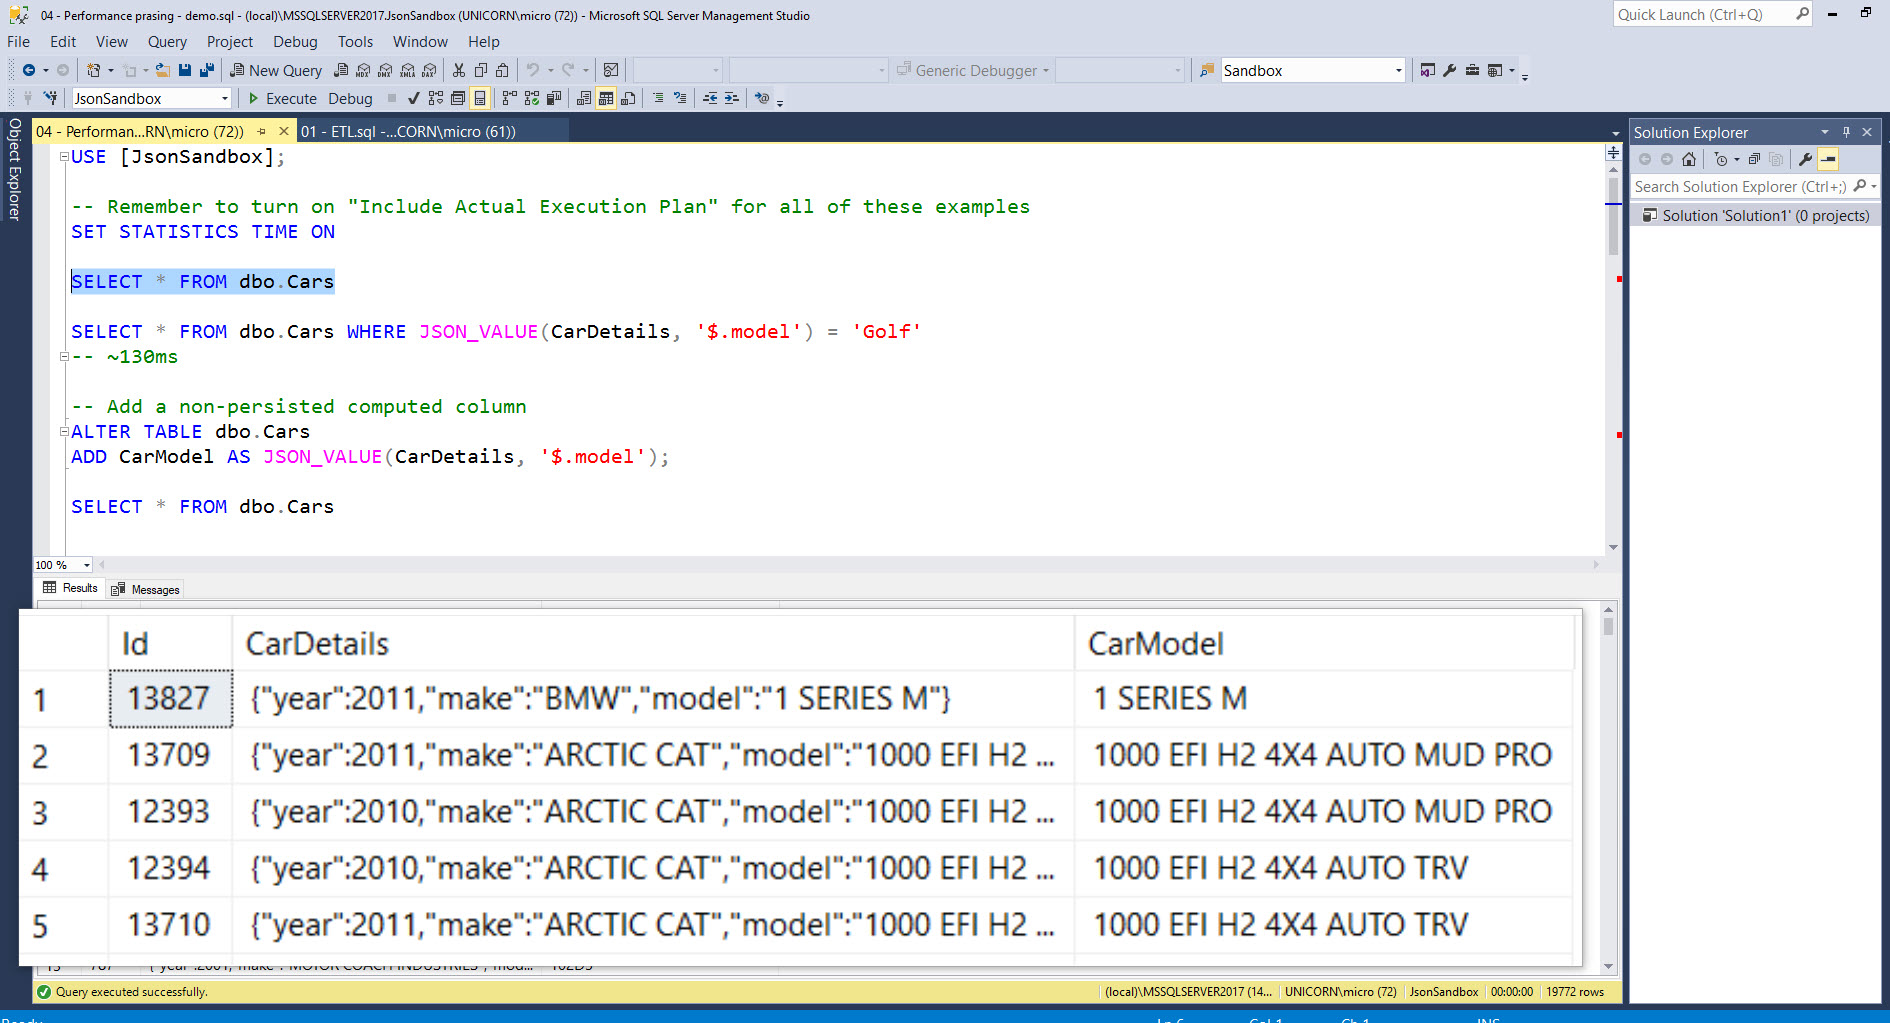The image size is (1890, 1023).
Task: Click the Save All icon
Action: coord(207,70)
